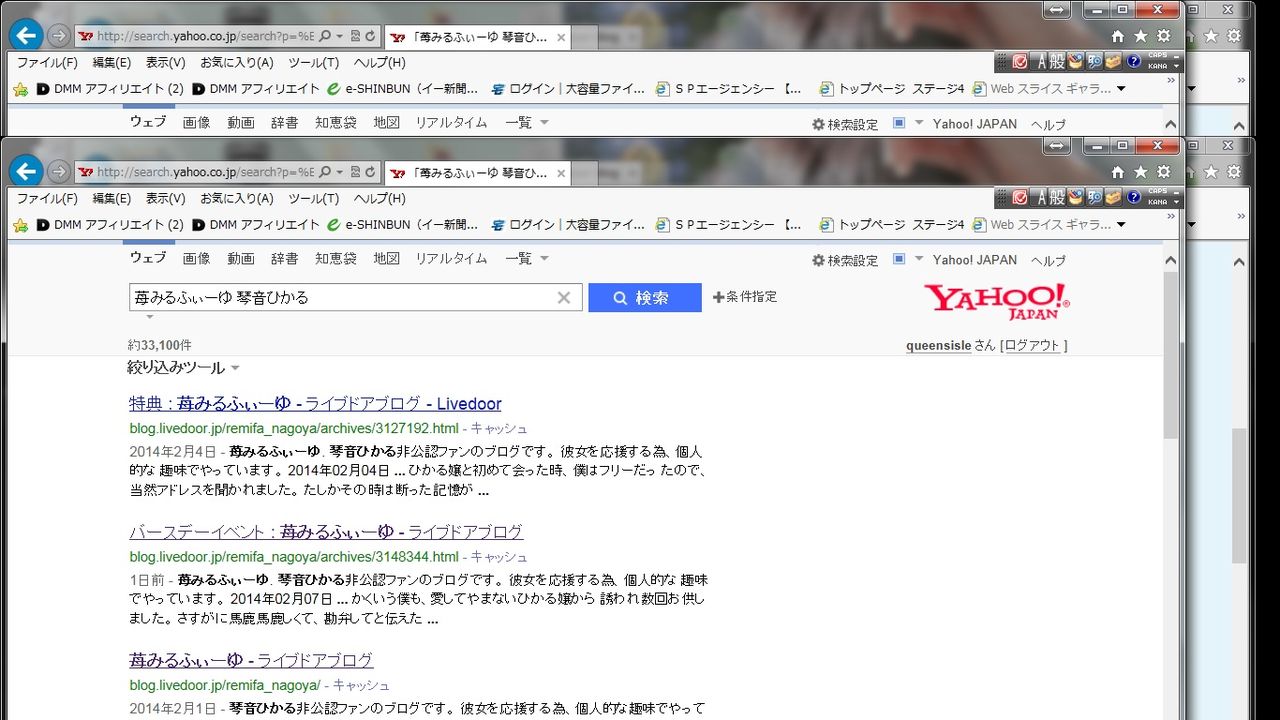Screen dimensions: 1280x720
Task: Close the Yahoo search tab in front window
Action: pyautogui.click(x=561, y=173)
